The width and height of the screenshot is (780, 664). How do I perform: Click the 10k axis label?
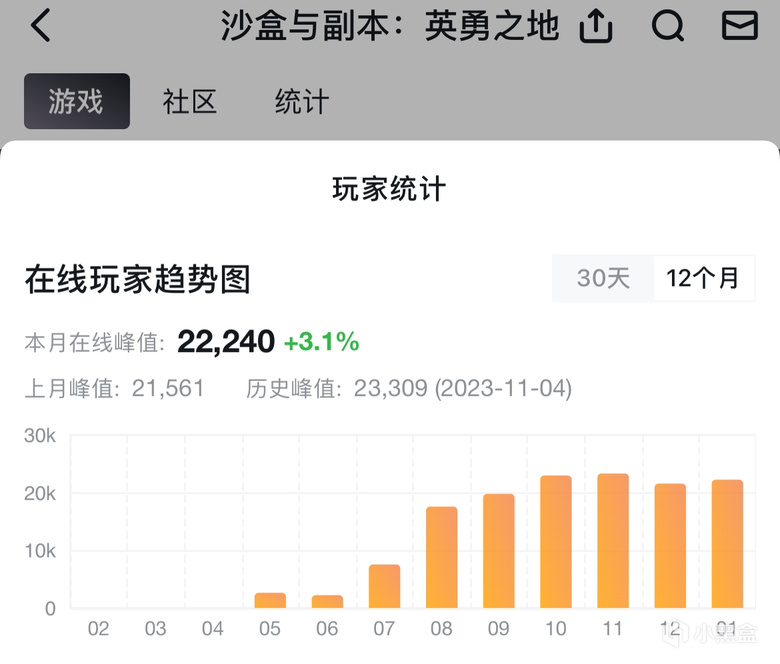tap(40, 551)
